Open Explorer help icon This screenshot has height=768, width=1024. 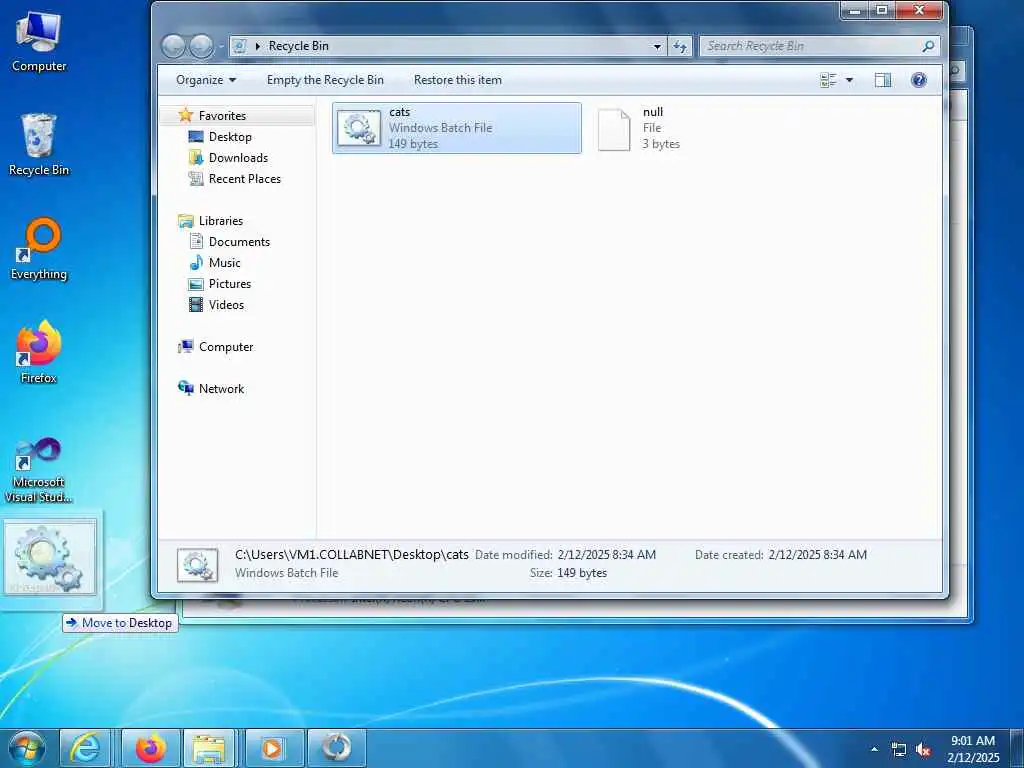pos(919,80)
